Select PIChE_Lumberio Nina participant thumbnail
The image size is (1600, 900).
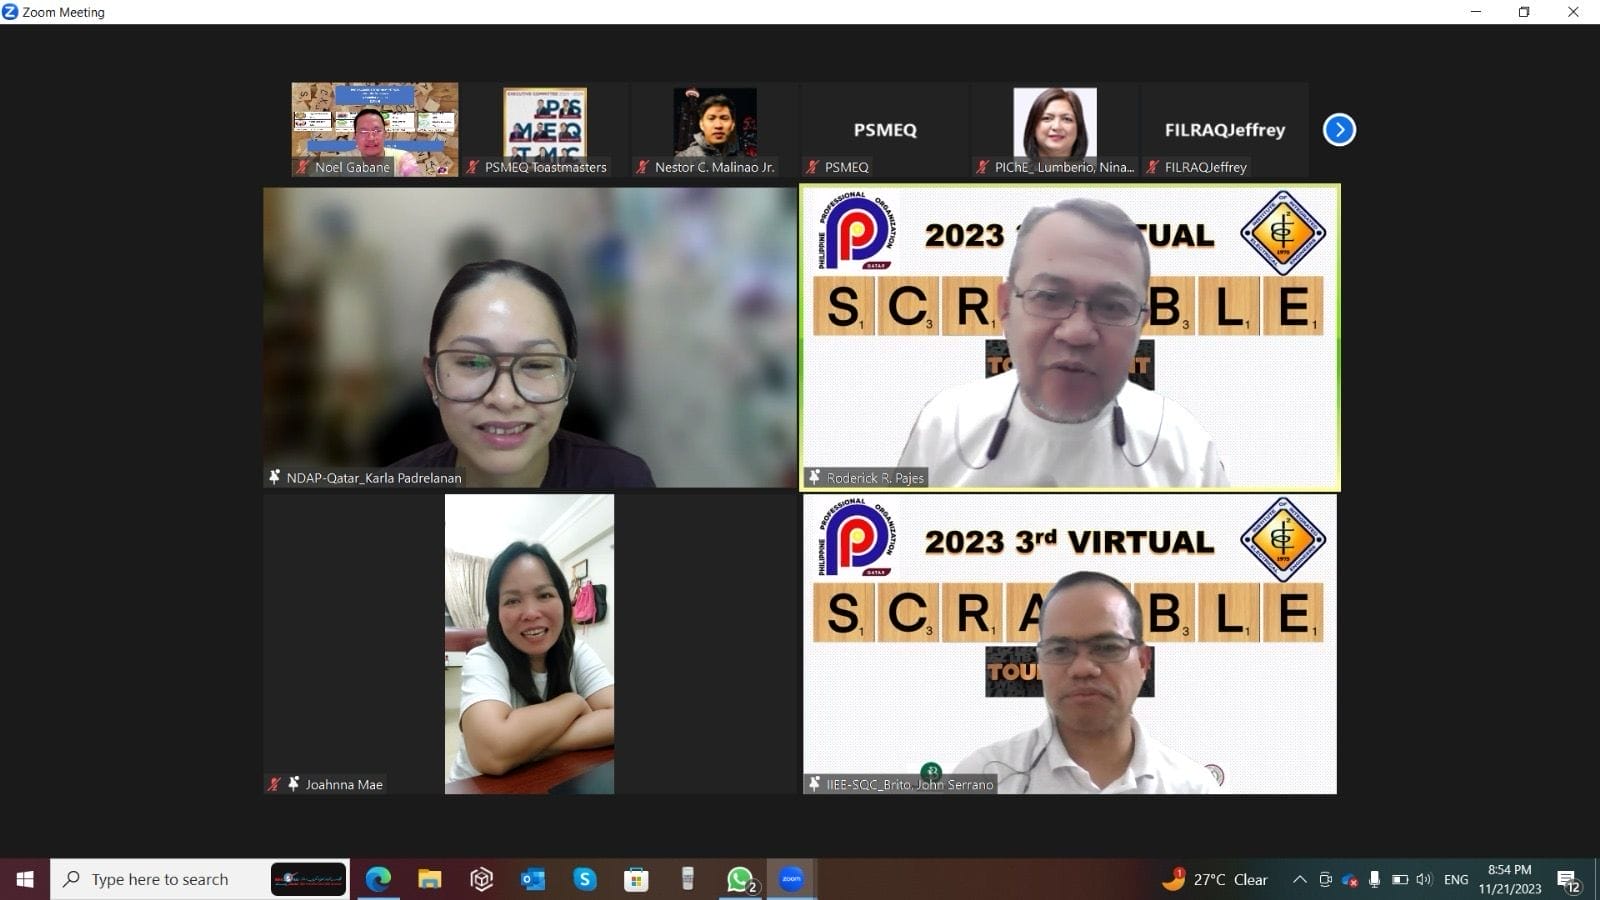pyautogui.click(x=1055, y=130)
